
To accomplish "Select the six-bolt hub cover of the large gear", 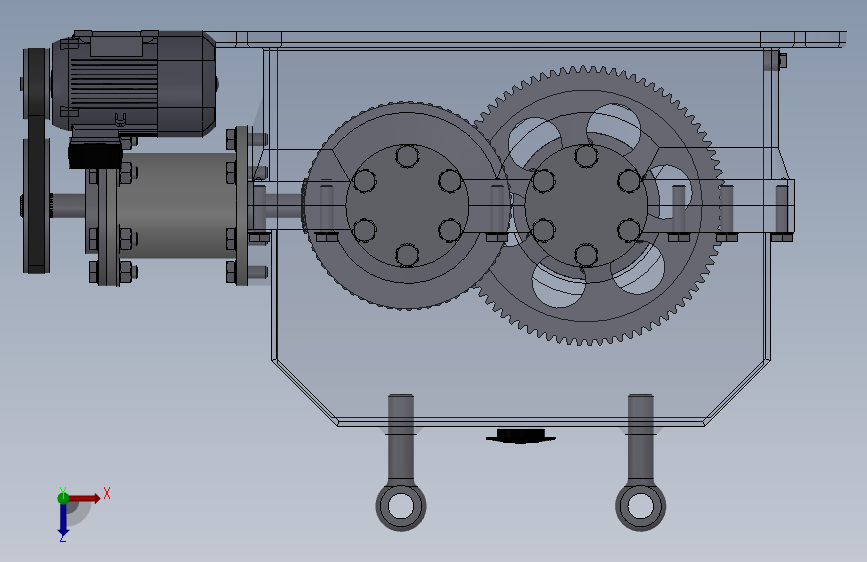I will click(x=586, y=206).
